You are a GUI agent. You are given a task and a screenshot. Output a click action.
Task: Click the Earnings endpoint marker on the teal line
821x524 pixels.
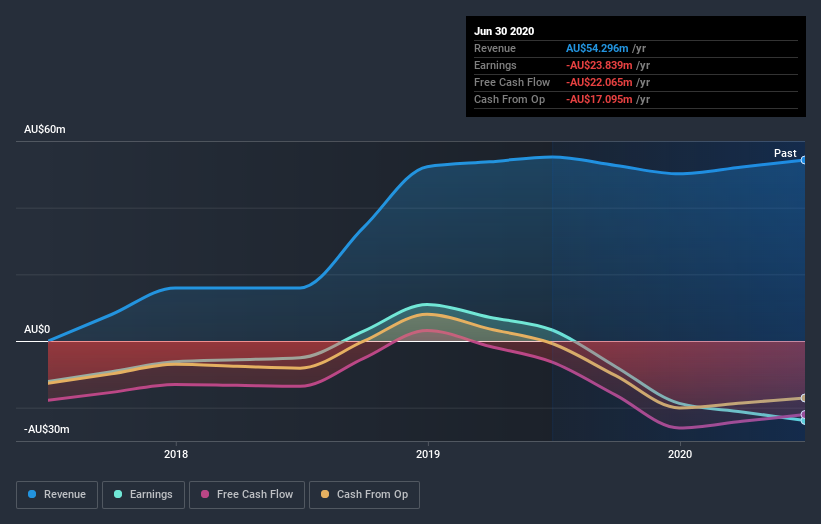(804, 420)
